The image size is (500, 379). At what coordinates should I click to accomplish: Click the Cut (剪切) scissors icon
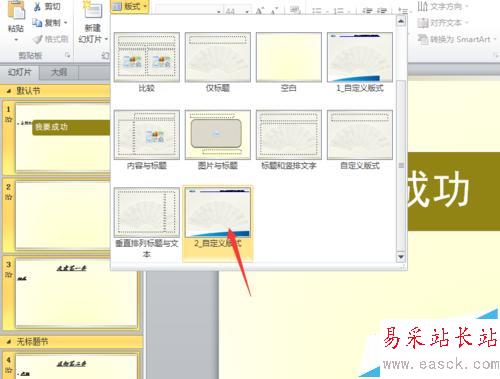tap(38, 6)
